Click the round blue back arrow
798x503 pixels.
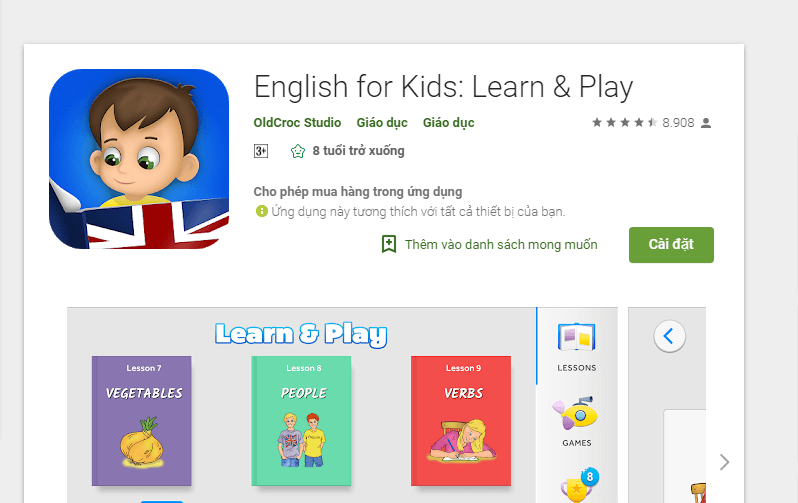click(669, 336)
